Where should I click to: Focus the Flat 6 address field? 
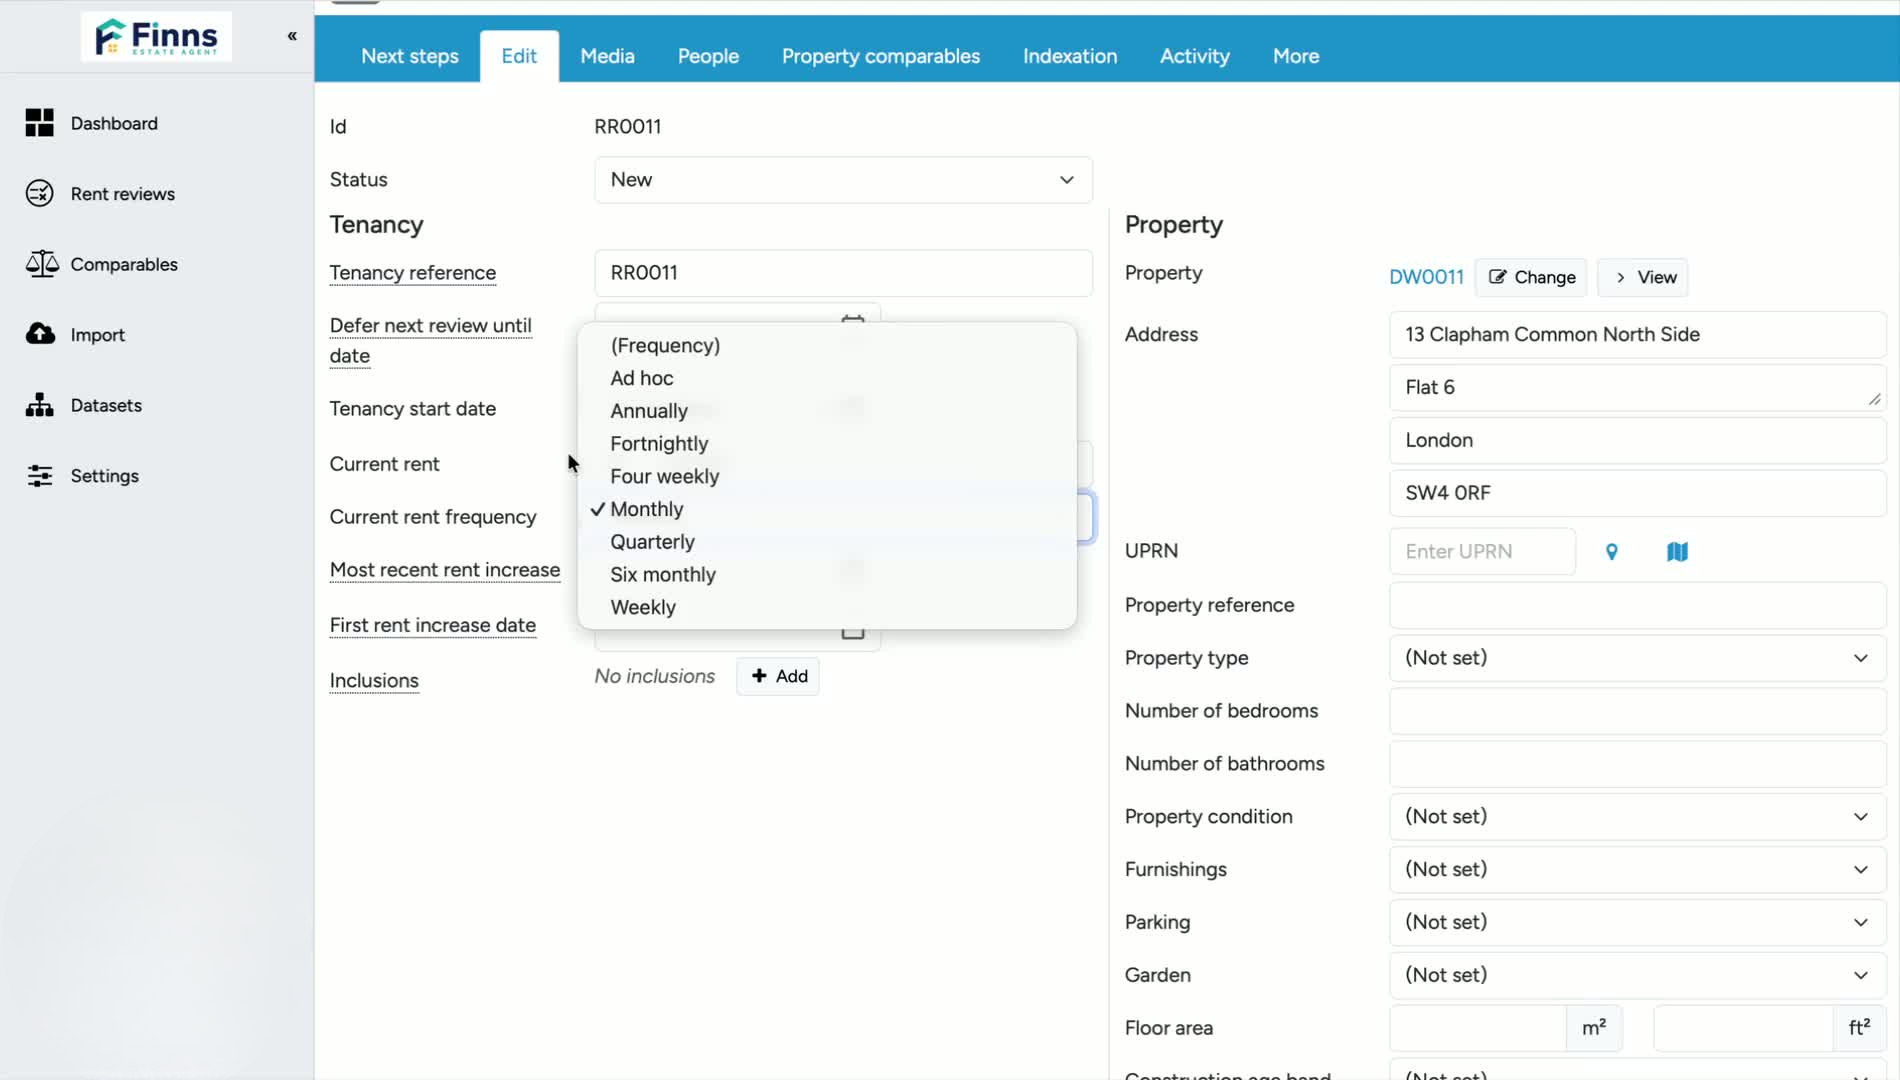pos(1637,388)
